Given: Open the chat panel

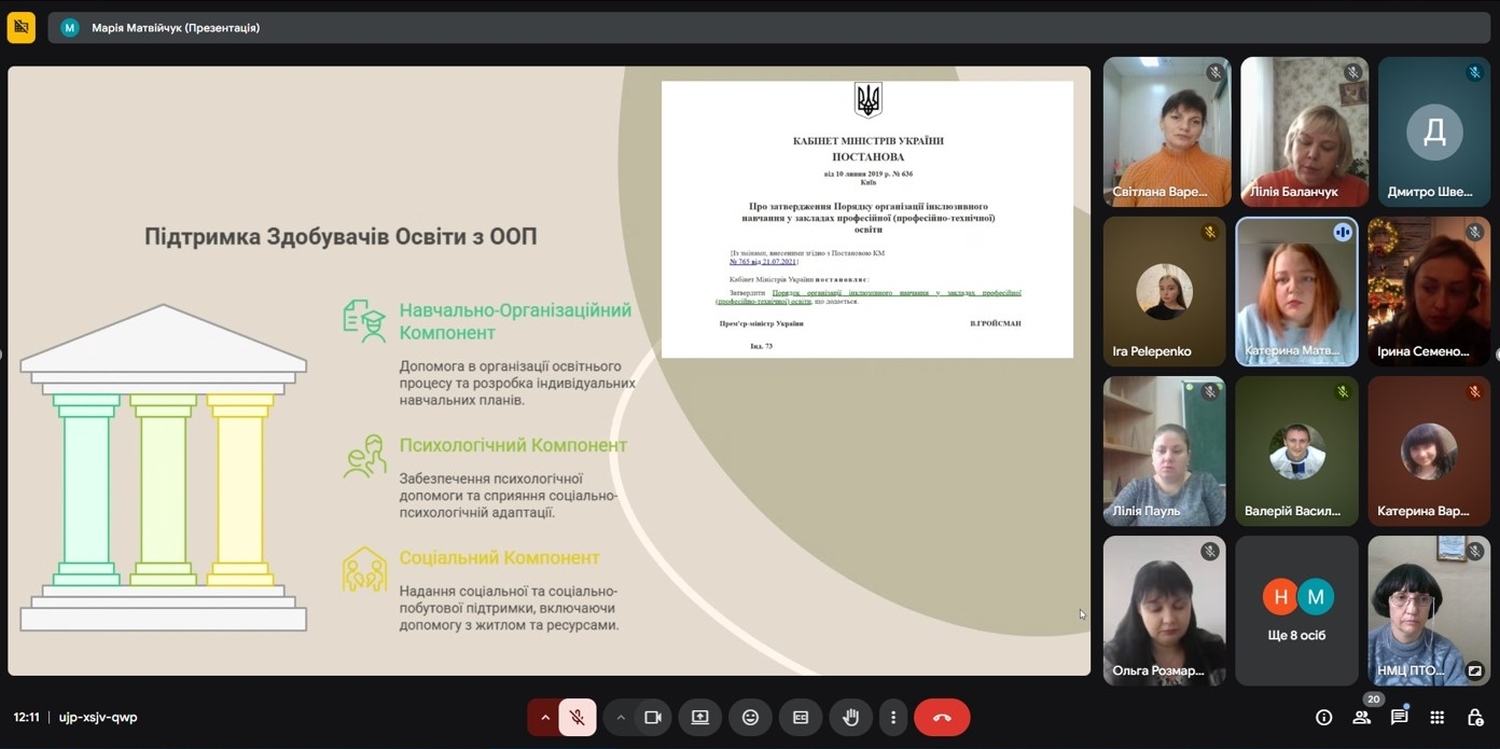Looking at the screenshot, I should point(1399,717).
